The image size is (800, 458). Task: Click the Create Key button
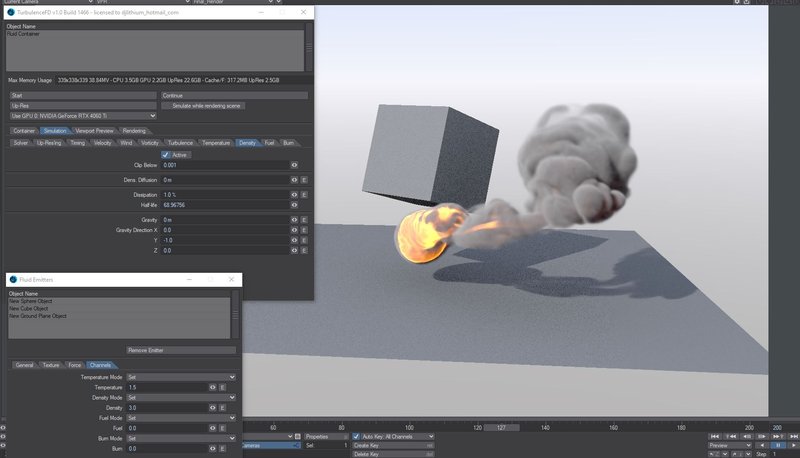tap(393, 445)
